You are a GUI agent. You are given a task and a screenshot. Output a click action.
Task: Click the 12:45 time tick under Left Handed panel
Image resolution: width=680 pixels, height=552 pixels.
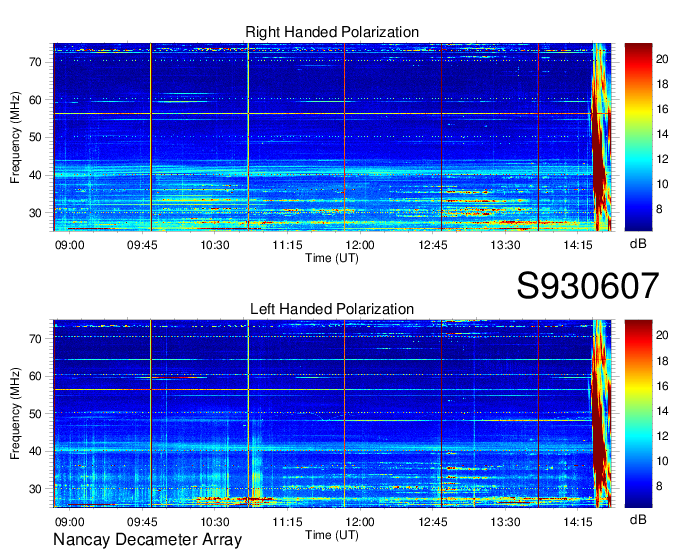point(433,522)
